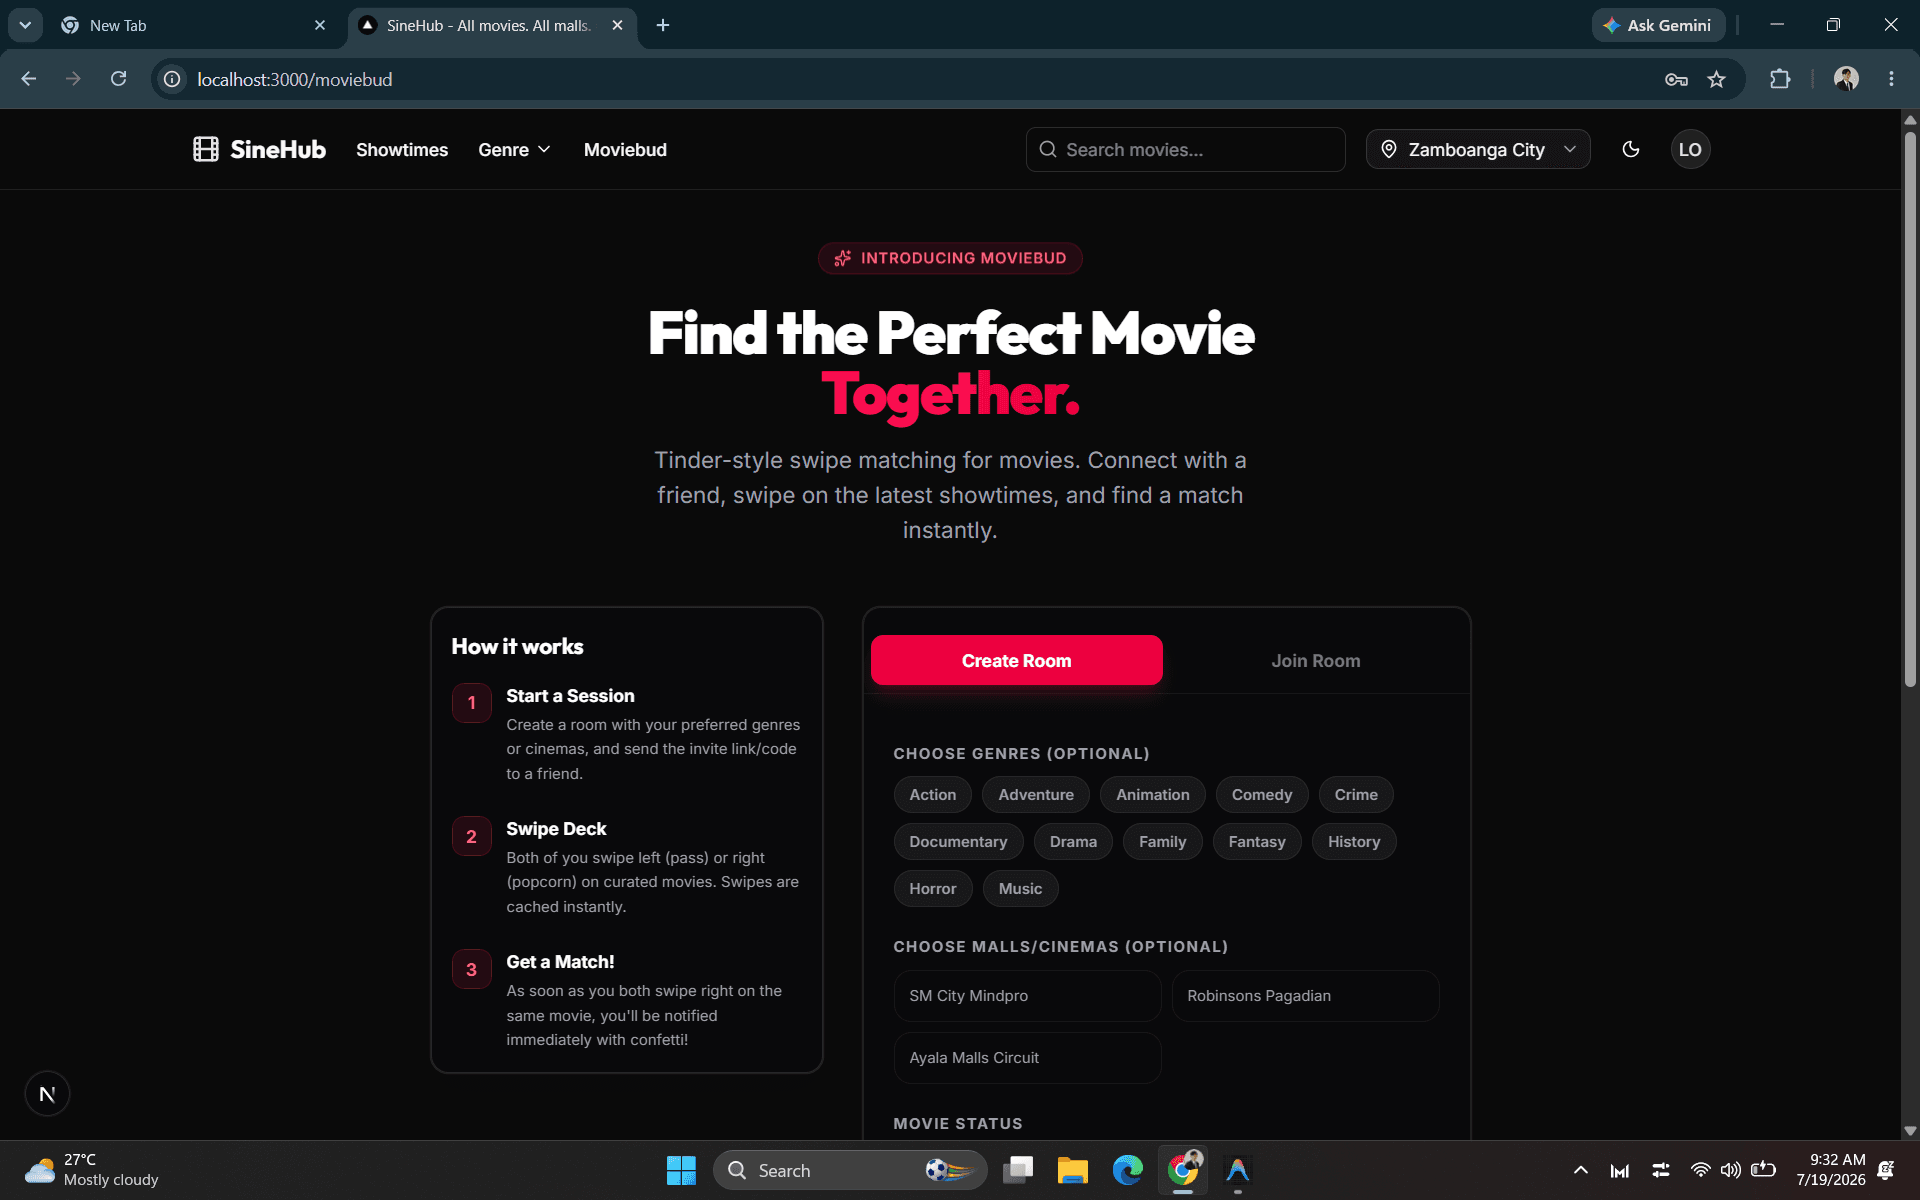Select Robinsons Pagadian cinema

(x=1305, y=996)
